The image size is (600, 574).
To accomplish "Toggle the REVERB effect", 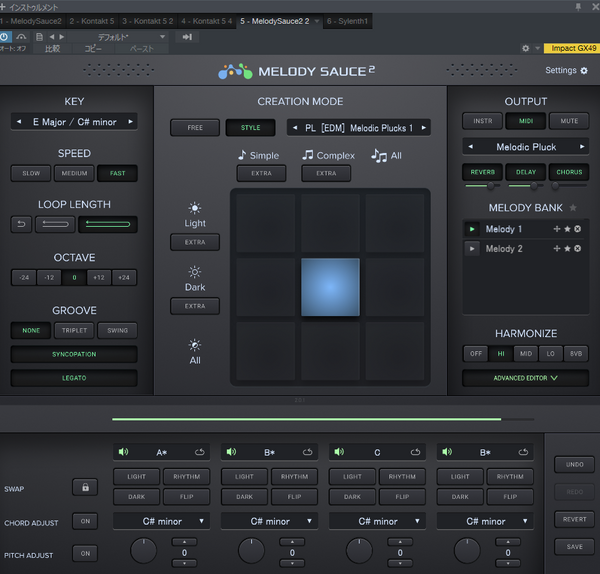I will pyautogui.click(x=482, y=172).
